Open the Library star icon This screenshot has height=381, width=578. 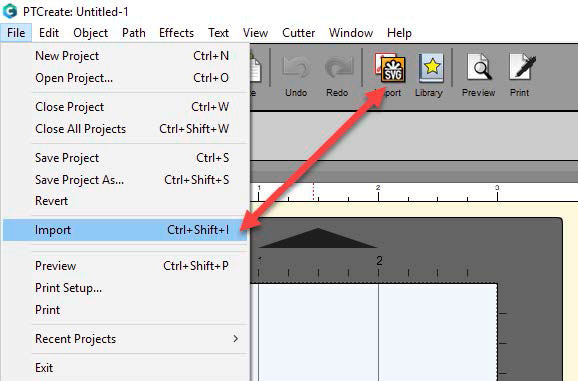[x=431, y=68]
